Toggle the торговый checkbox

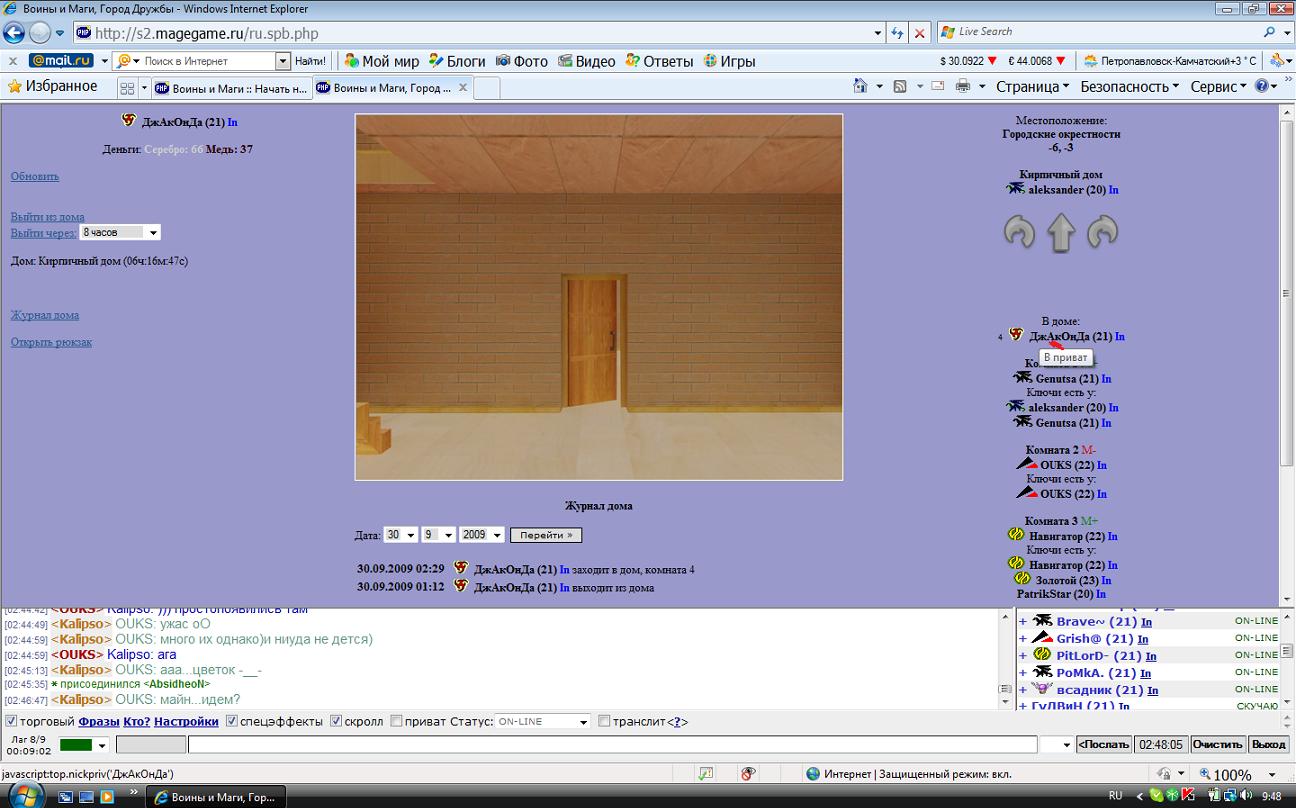pos(11,721)
